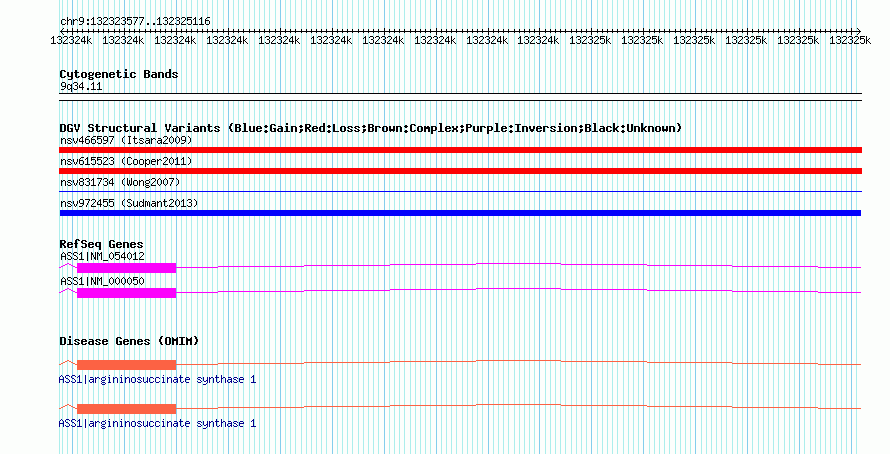The image size is (890, 454).
Task: Open the ASS1|NM_000050 transcript label
Action: pos(102,281)
